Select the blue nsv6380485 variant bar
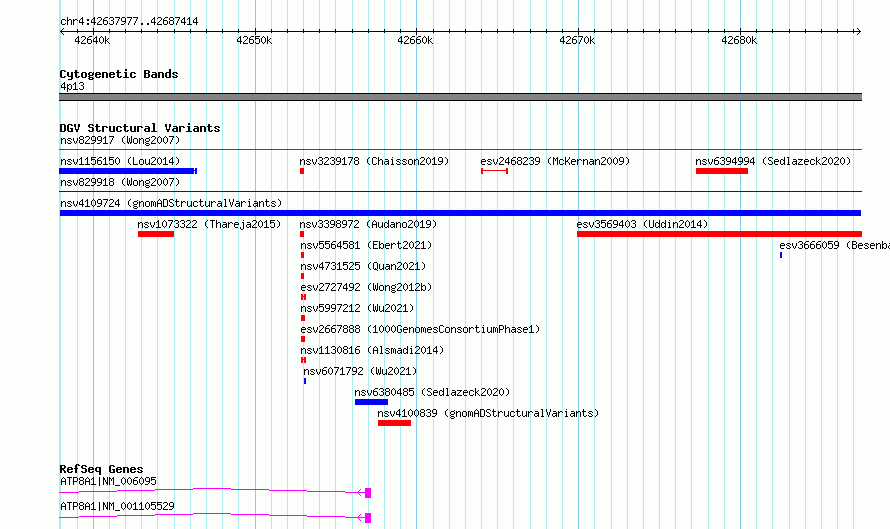The height and width of the screenshot is (529, 890). pyautogui.click(x=371, y=402)
